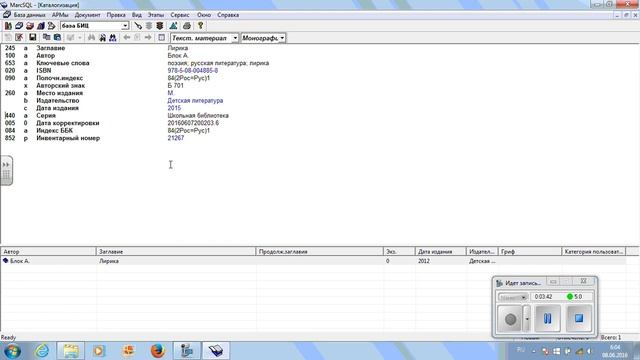
Task: Open the Текст. материал type dropdown
Action: click(235, 38)
